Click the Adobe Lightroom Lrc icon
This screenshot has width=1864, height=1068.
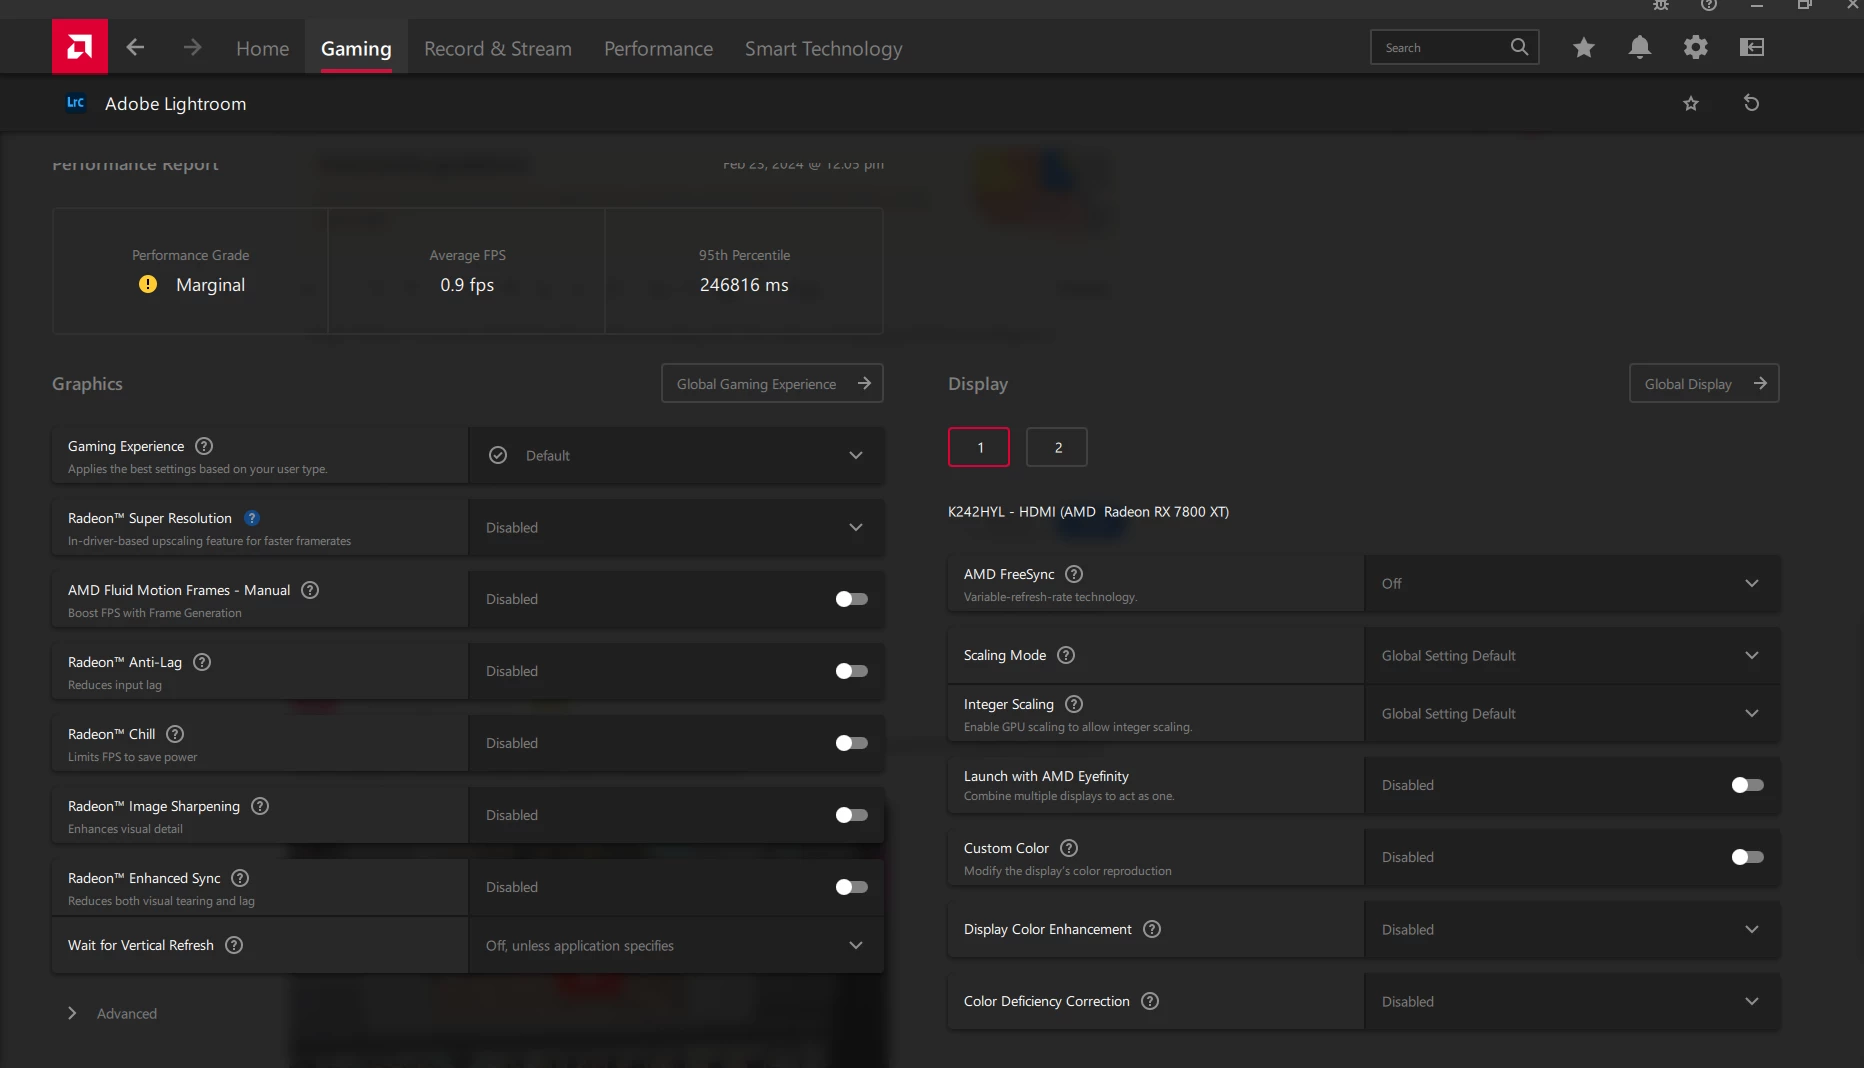(76, 103)
